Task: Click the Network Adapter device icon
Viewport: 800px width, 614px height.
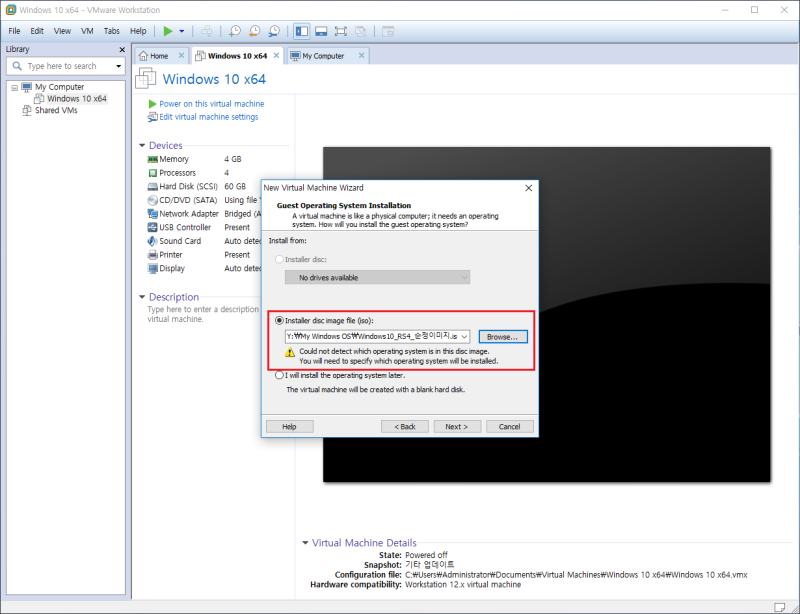Action: (x=153, y=214)
